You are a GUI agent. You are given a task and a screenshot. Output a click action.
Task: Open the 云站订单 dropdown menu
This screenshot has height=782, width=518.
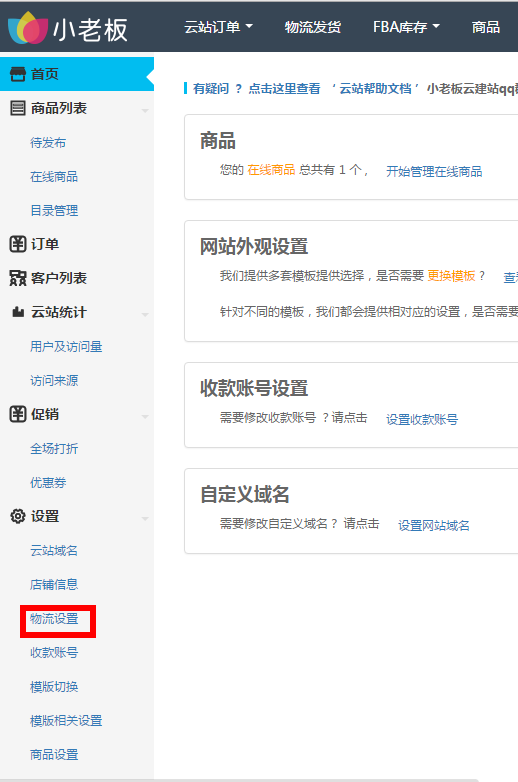pyautogui.click(x=218, y=27)
